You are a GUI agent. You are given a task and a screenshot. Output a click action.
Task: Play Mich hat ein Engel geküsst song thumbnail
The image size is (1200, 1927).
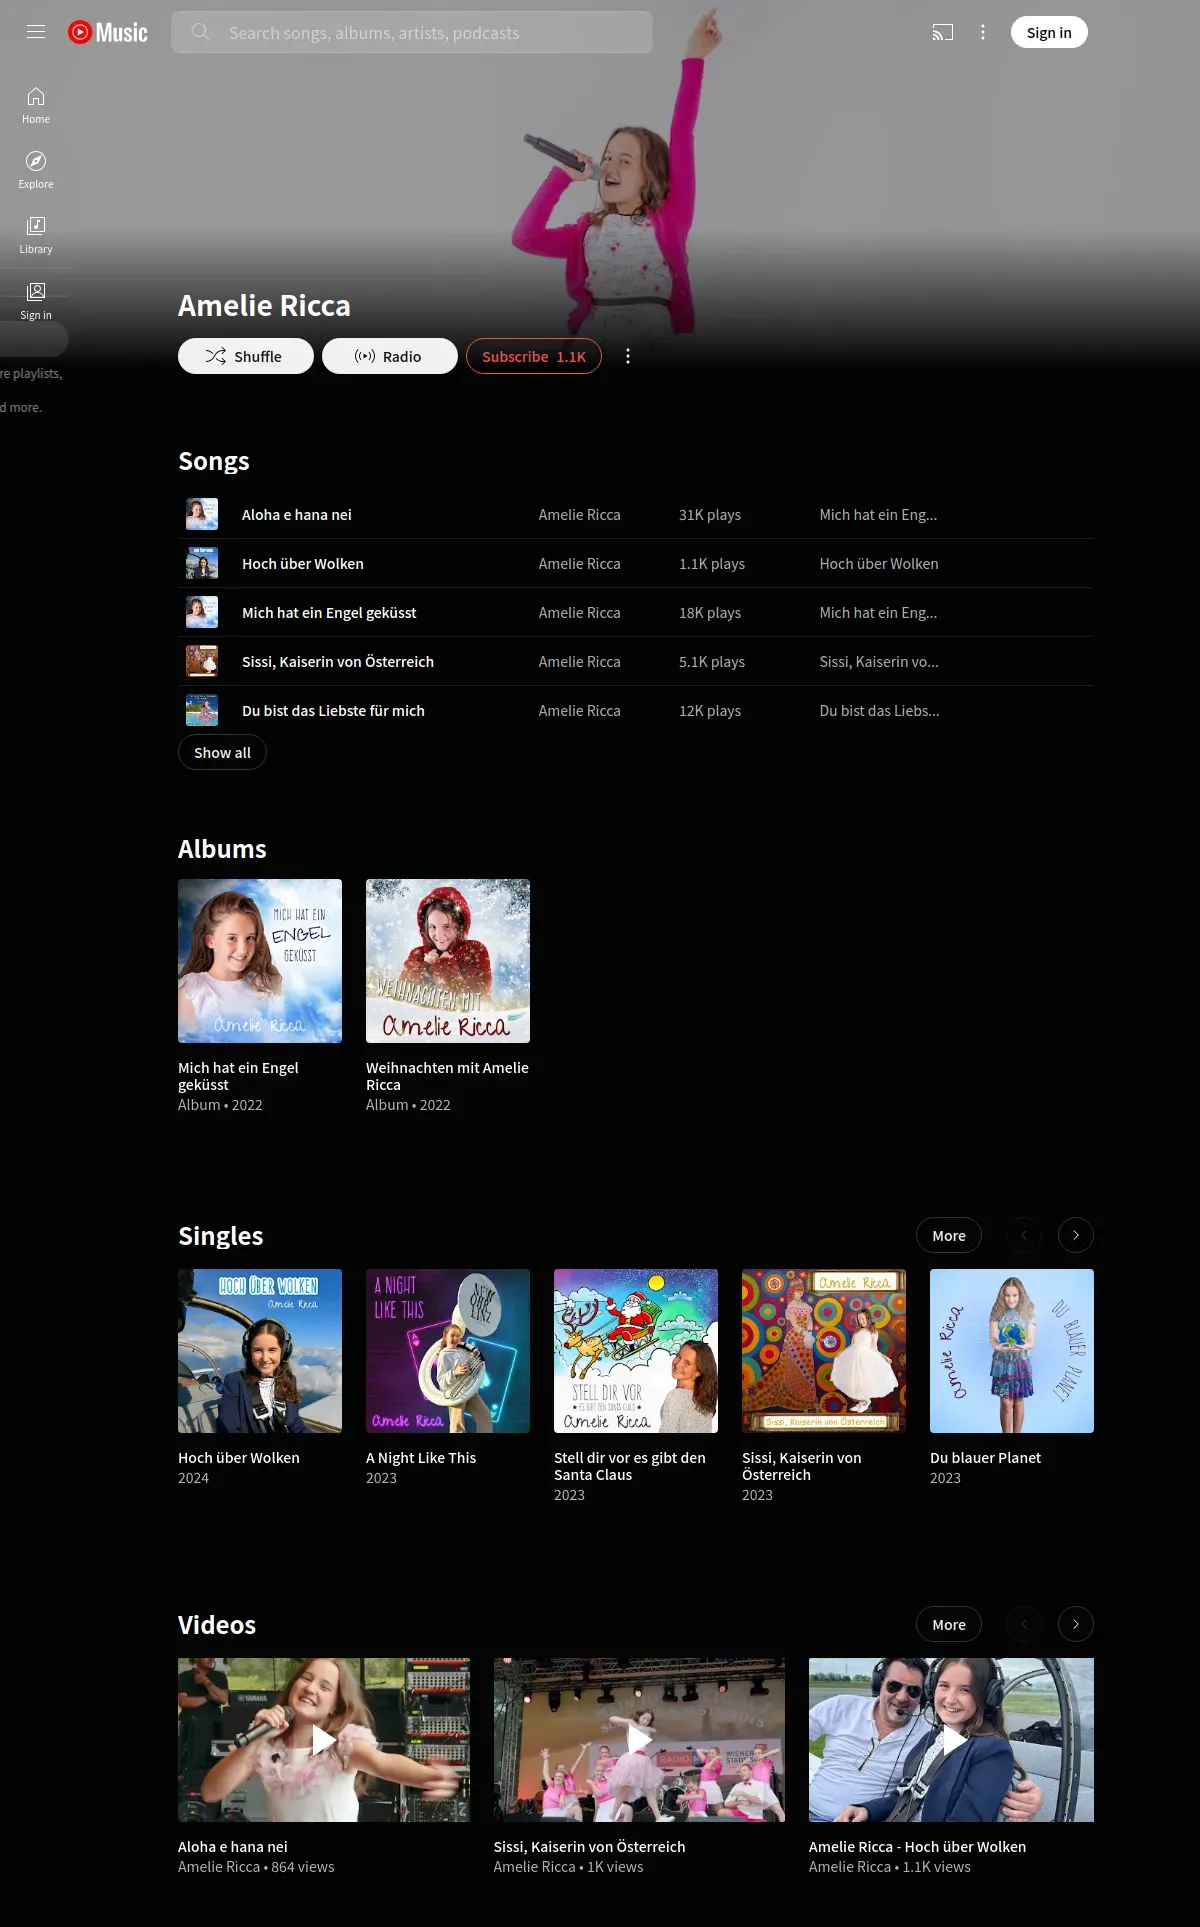(202, 612)
